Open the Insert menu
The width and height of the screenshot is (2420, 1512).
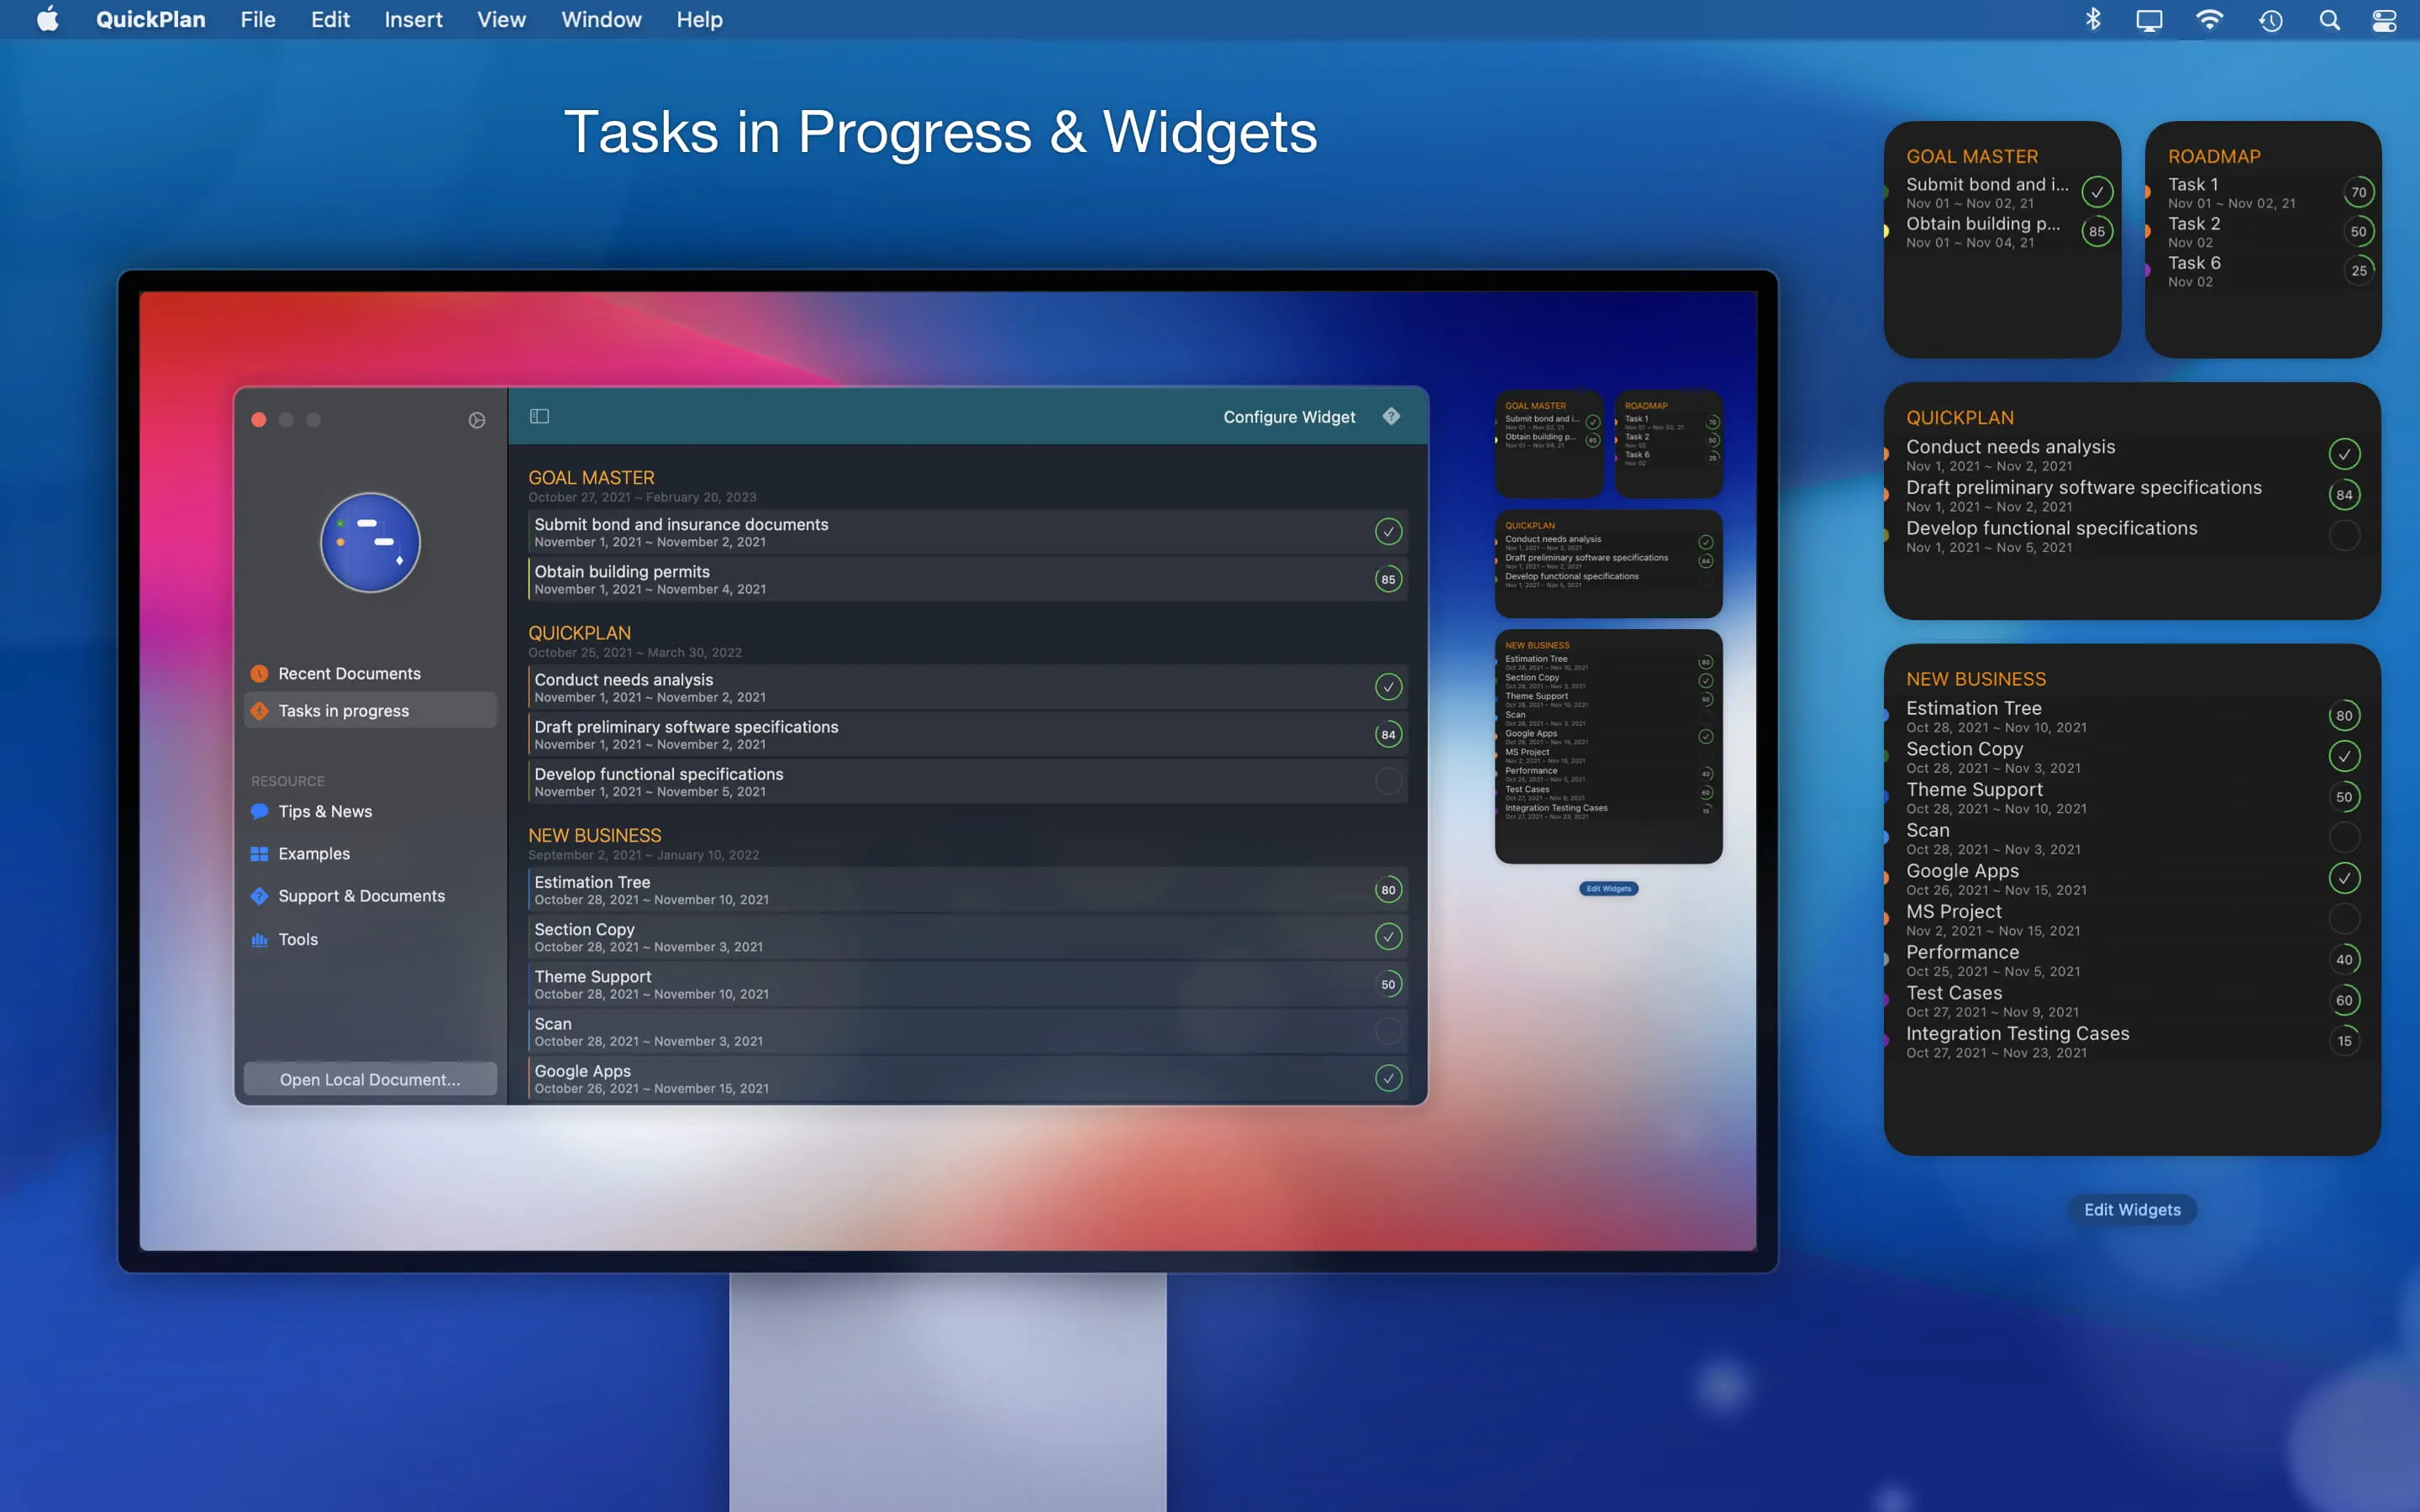[x=413, y=20]
